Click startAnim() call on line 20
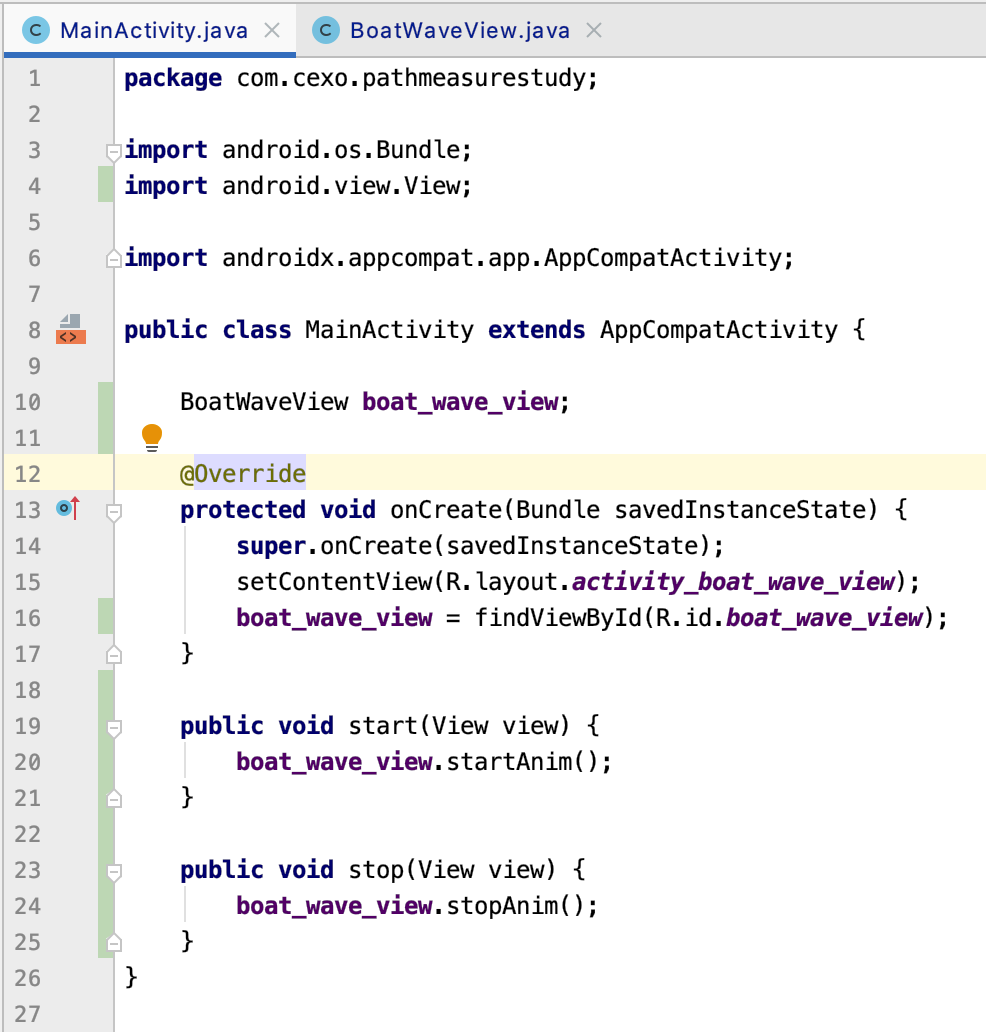Image resolution: width=986 pixels, height=1032 pixels. point(523,761)
